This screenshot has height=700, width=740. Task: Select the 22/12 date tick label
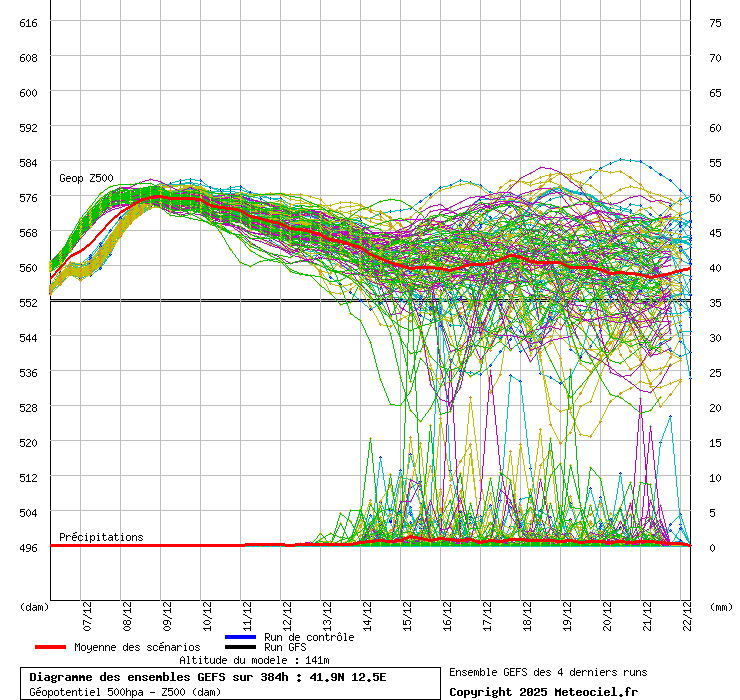[x=686, y=612]
